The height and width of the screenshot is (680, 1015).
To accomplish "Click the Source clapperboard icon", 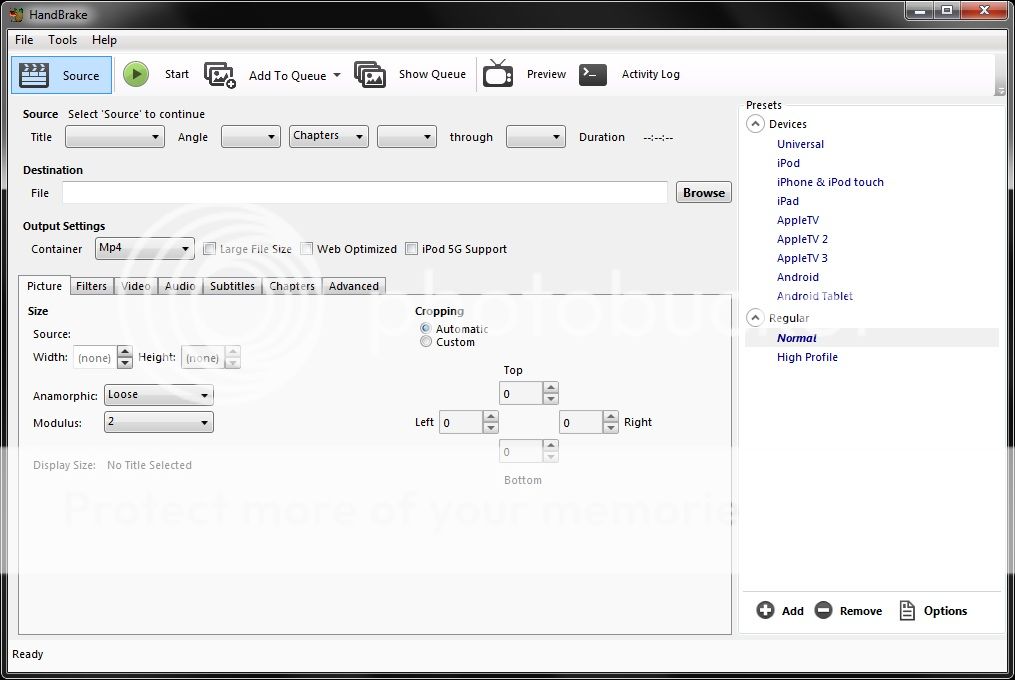I will 35,75.
